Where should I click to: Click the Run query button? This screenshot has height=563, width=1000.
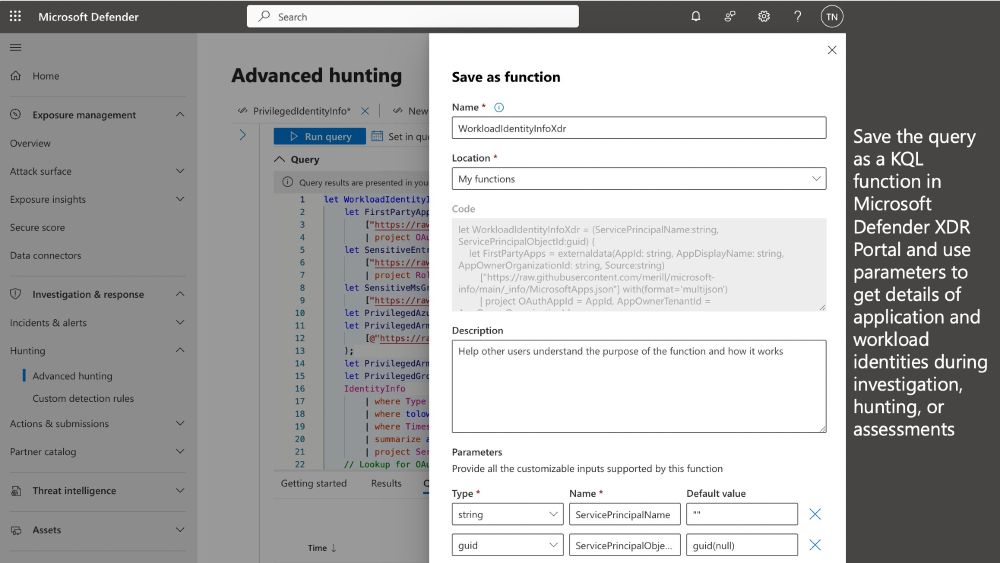click(320, 136)
